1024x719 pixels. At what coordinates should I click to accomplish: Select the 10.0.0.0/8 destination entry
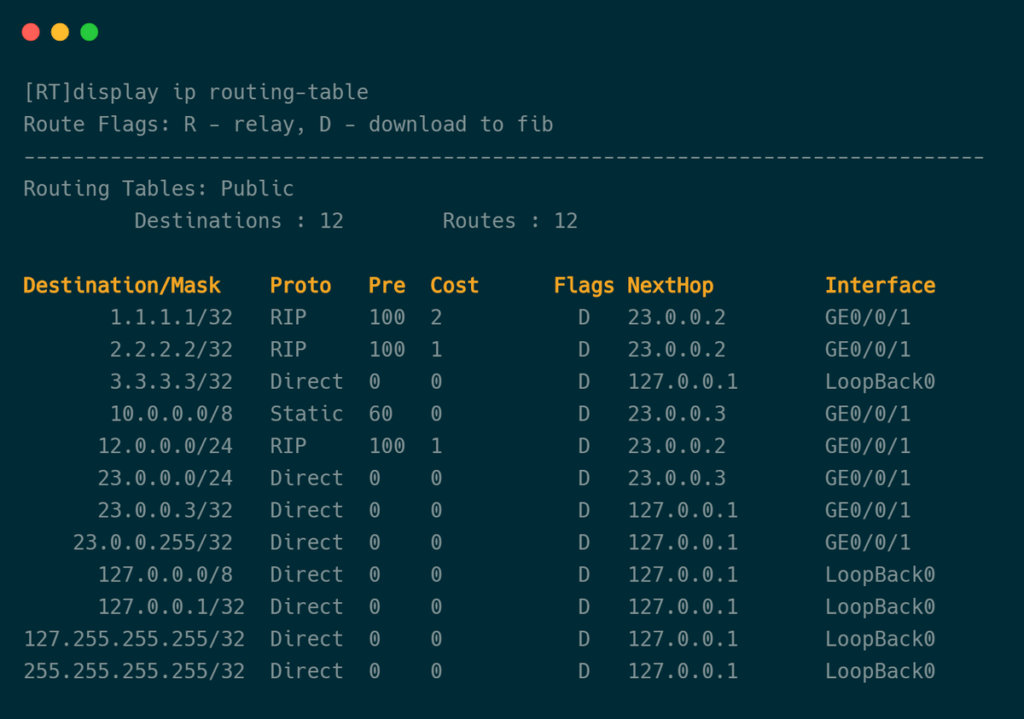(x=171, y=414)
